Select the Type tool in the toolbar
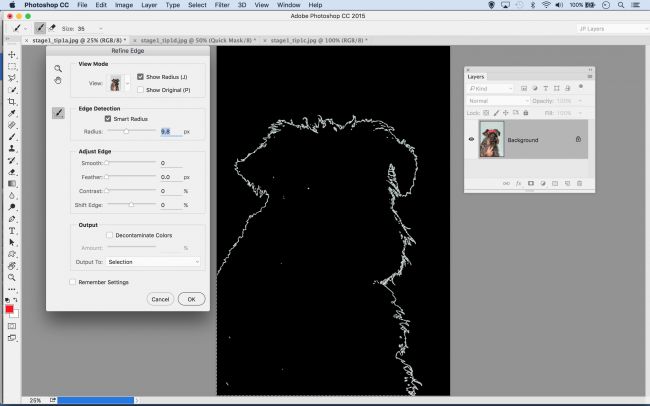Image resolution: width=650 pixels, height=406 pixels. click(x=12, y=229)
